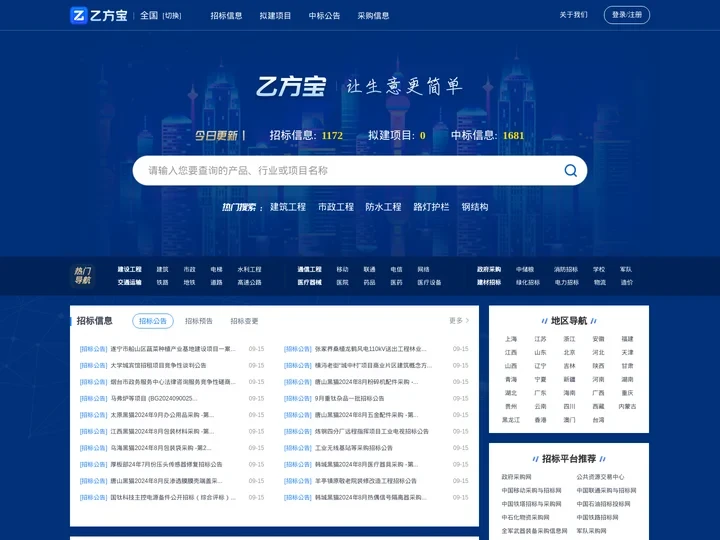Viewport: 720px width, 540px height.
Task: Open 交通运输 category in hot navigation
Action: [x=129, y=282]
